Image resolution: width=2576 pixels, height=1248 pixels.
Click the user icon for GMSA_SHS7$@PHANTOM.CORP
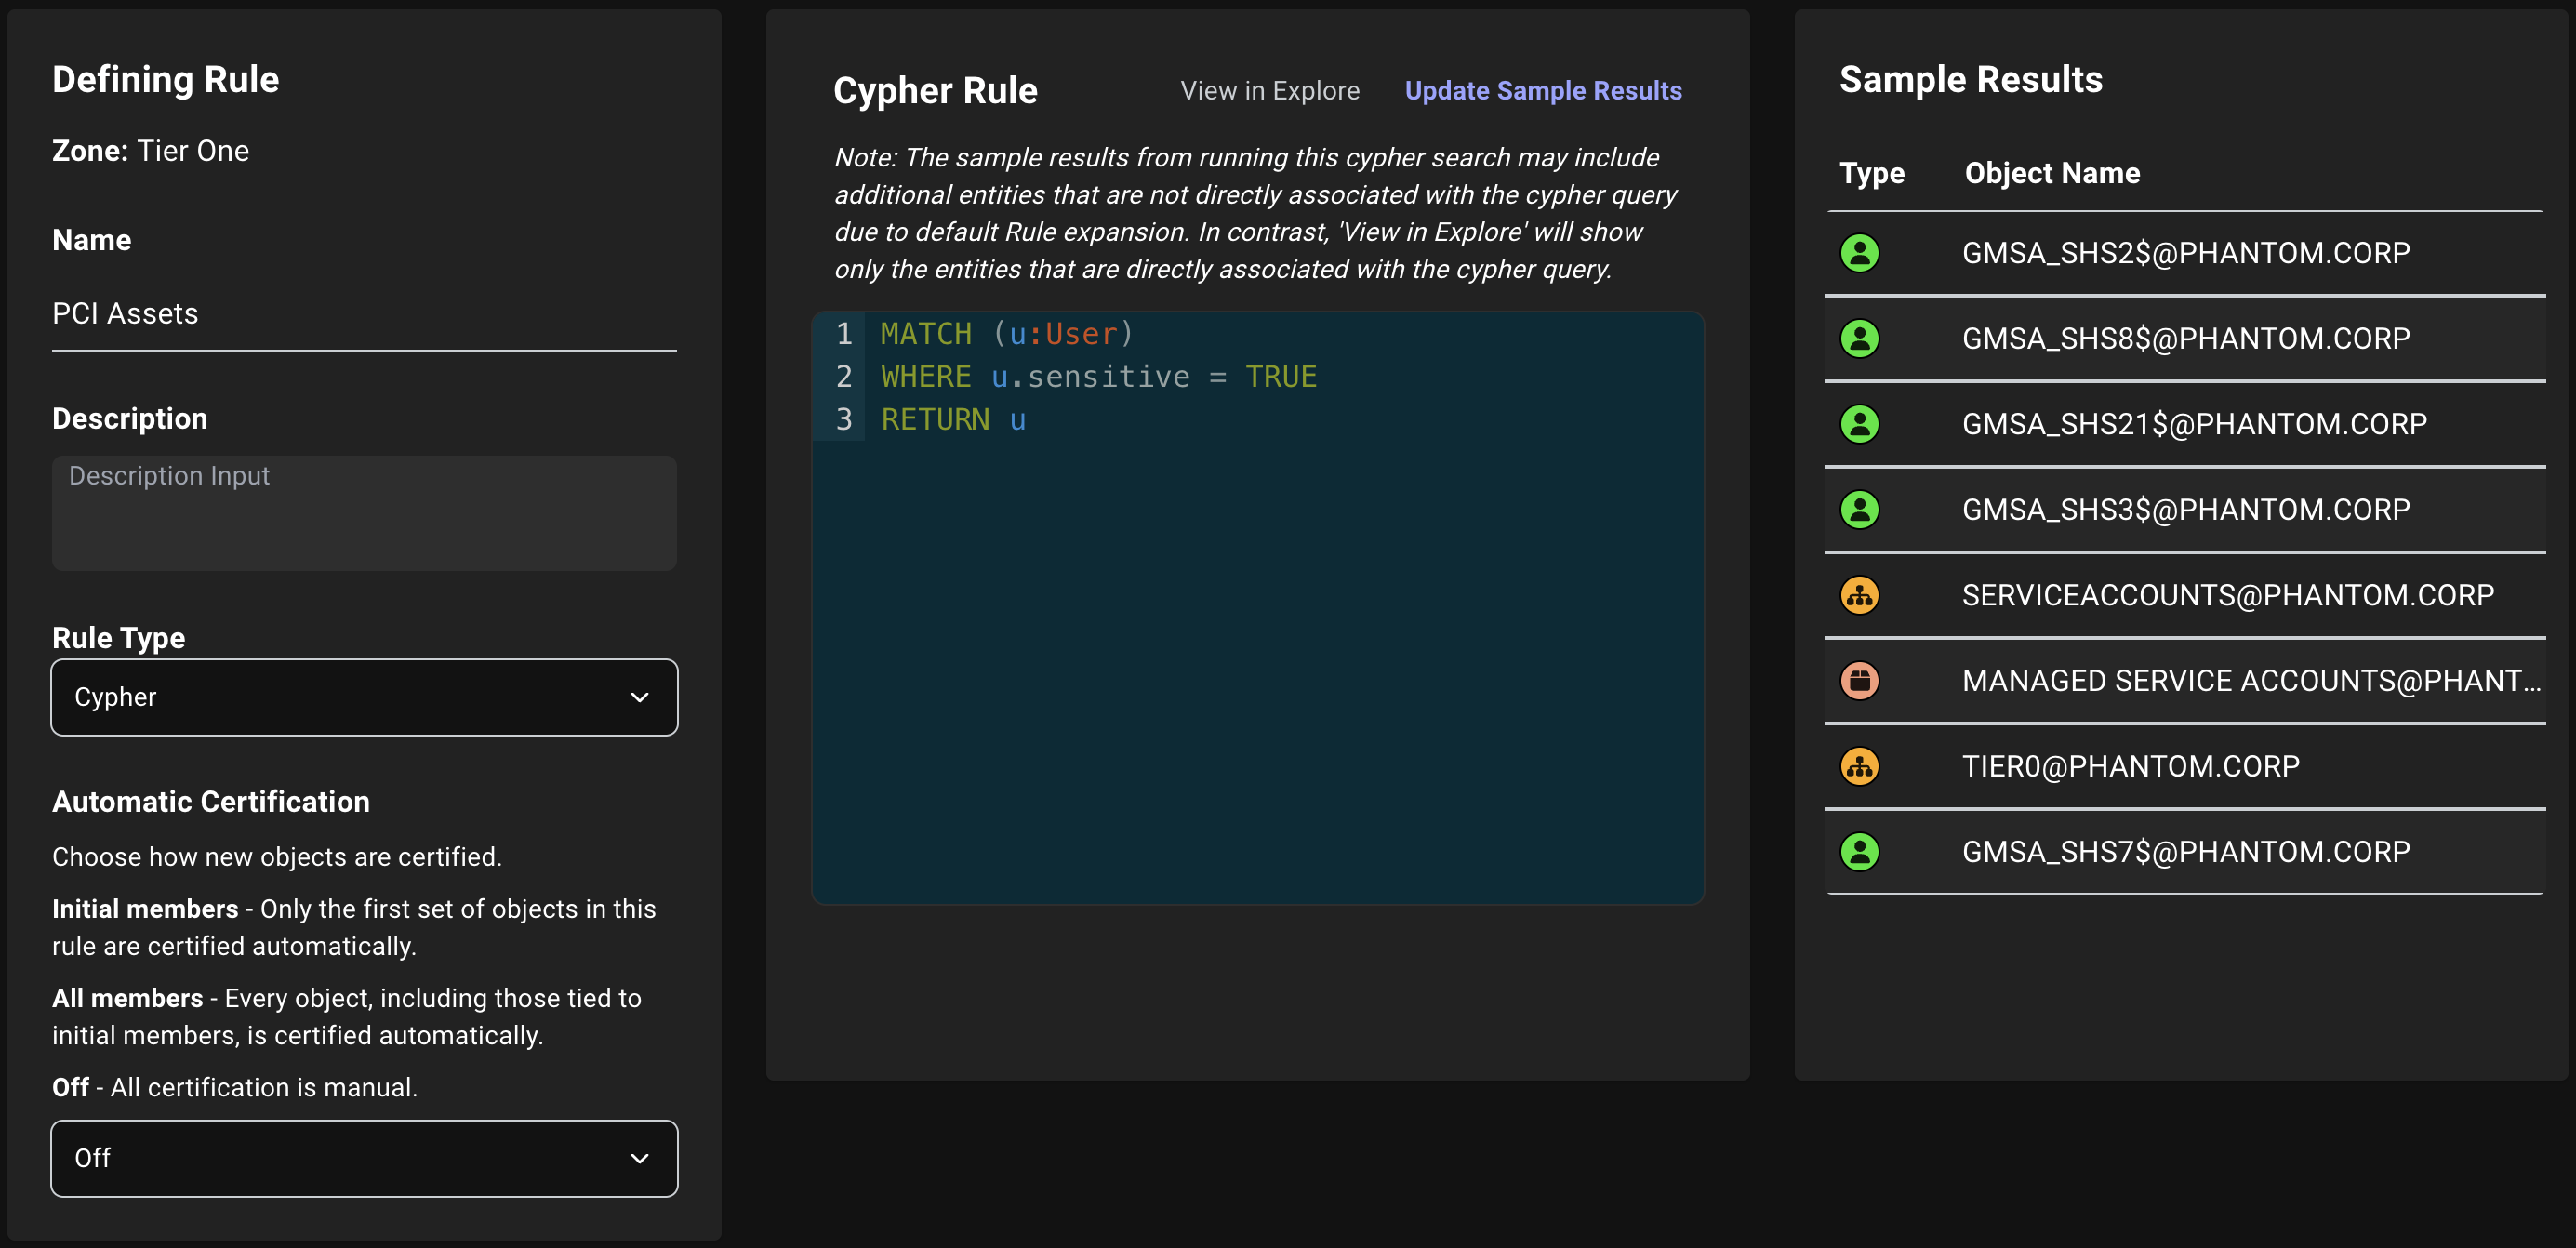[1860, 851]
